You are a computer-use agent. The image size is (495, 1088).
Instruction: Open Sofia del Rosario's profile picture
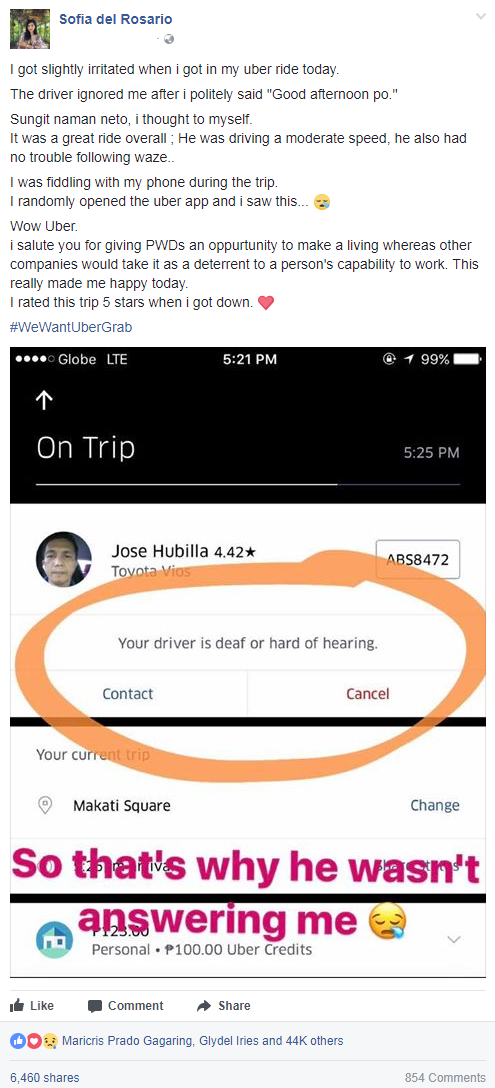[x=30, y=29]
